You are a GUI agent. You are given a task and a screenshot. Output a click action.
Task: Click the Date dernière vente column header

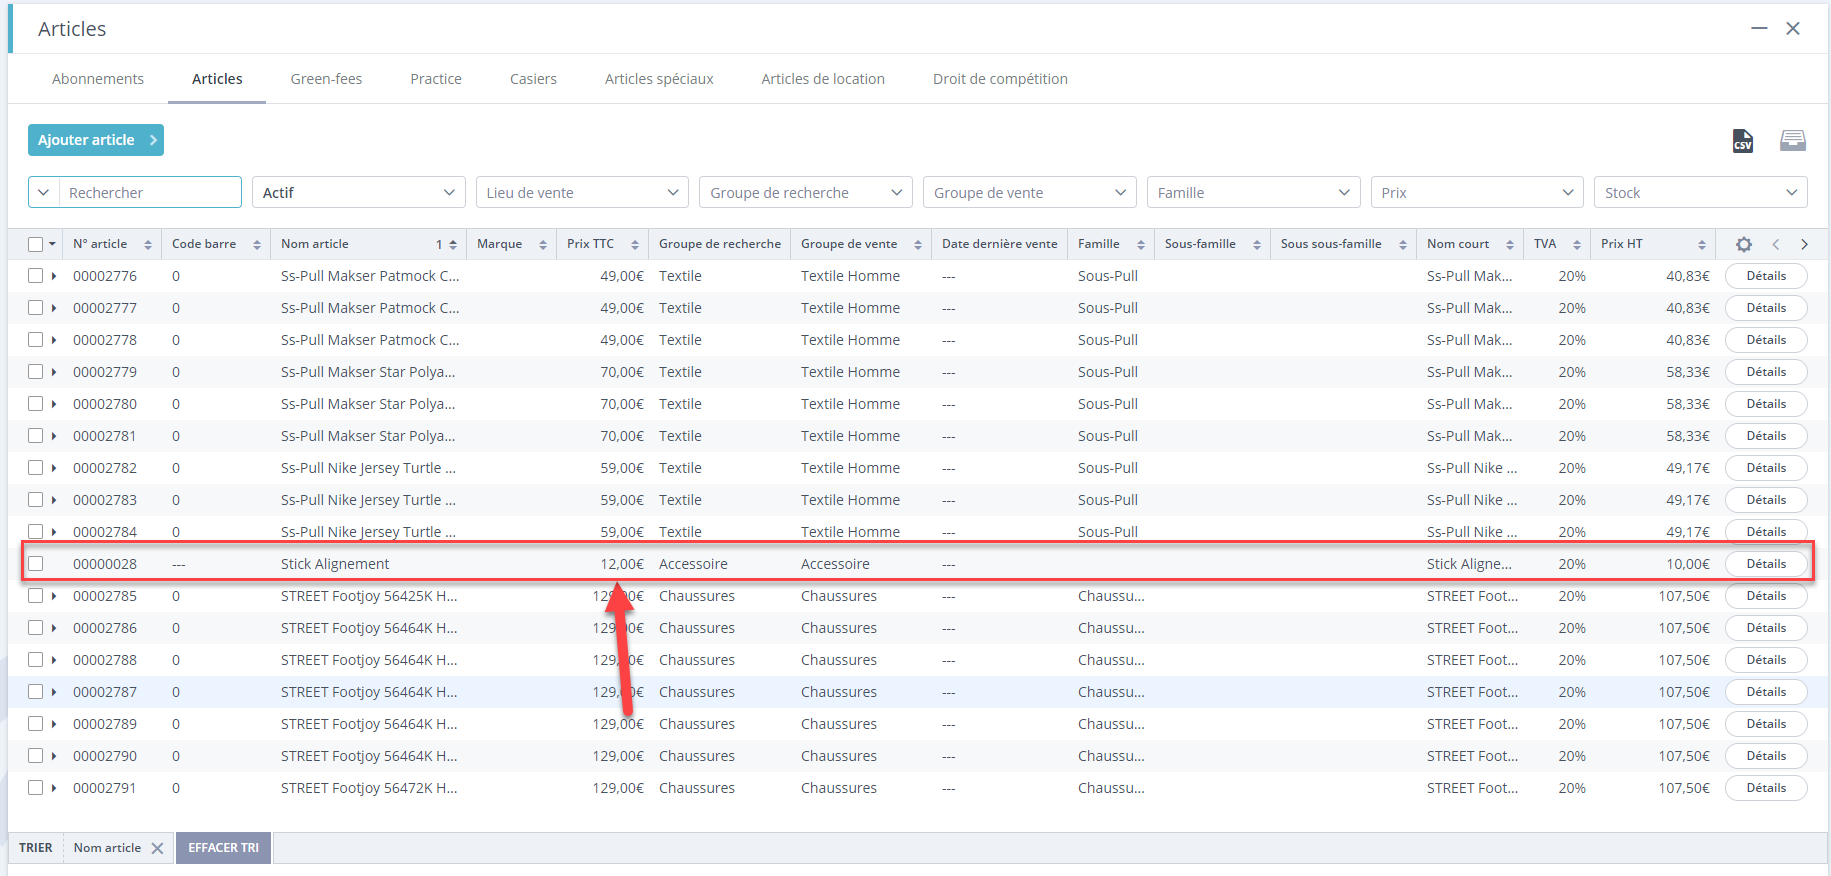[x=999, y=244]
